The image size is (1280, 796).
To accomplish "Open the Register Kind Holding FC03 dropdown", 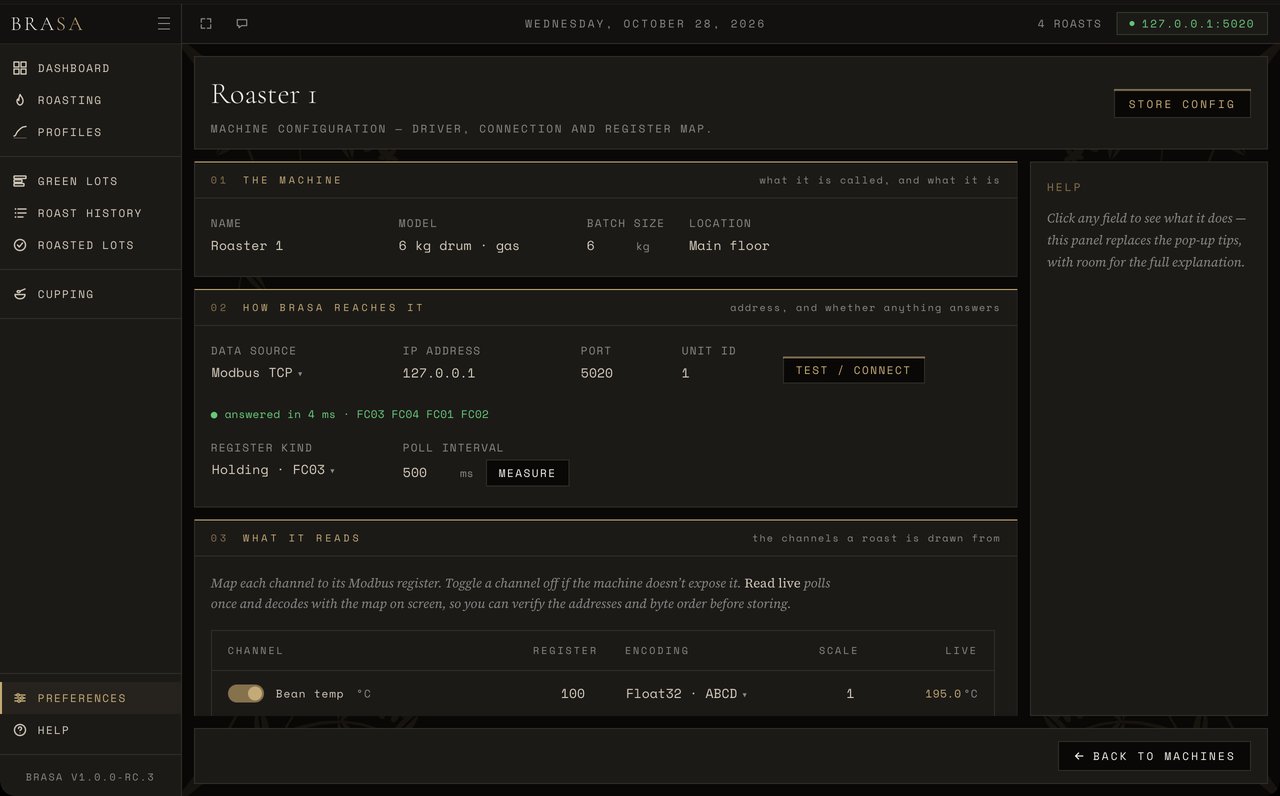I will click(273, 470).
